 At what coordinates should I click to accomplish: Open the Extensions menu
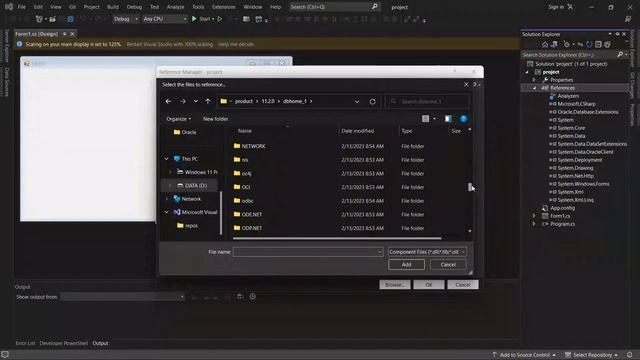click(x=223, y=7)
